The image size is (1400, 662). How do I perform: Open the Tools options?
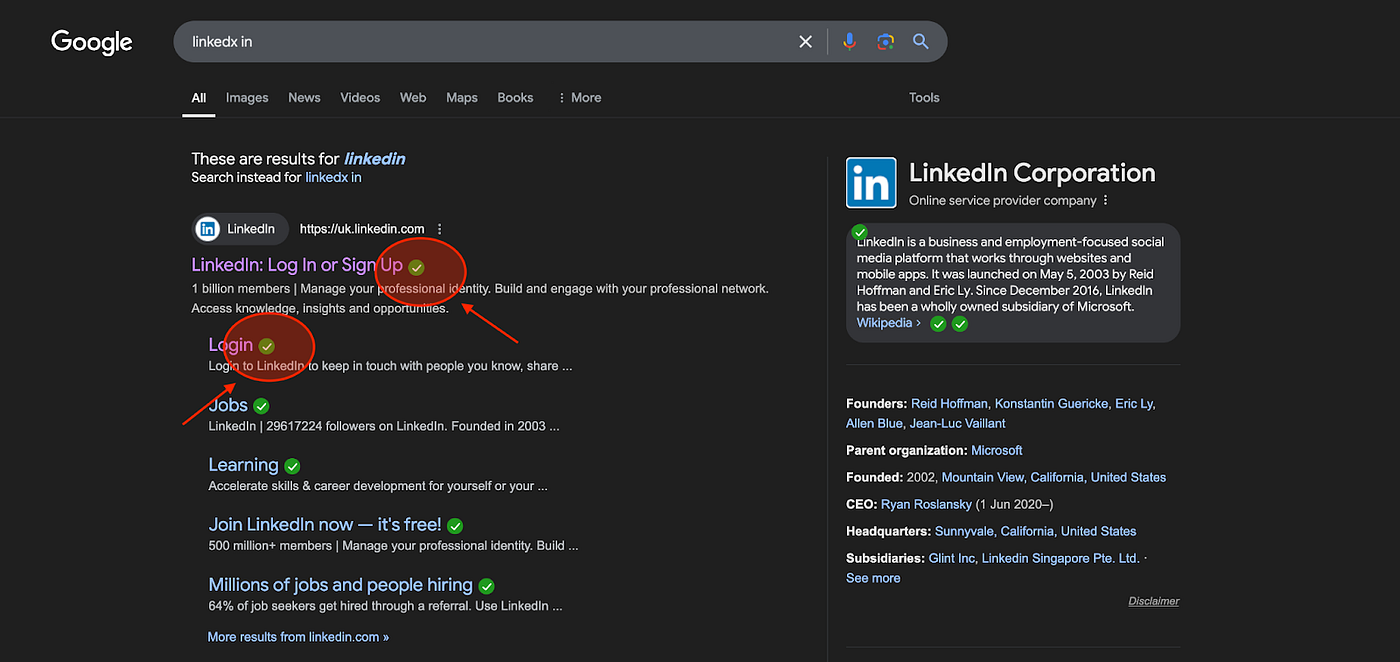[924, 98]
